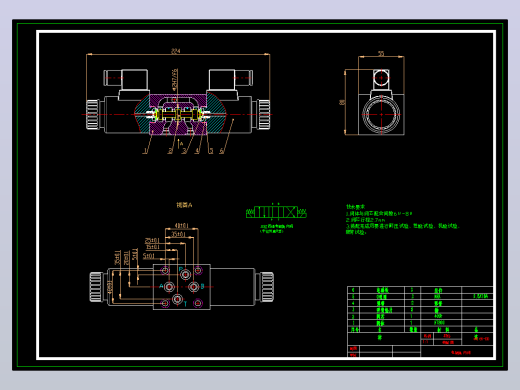Click the 224 overall length dimension text
The height and width of the screenshot is (390, 520).
(x=175, y=51)
